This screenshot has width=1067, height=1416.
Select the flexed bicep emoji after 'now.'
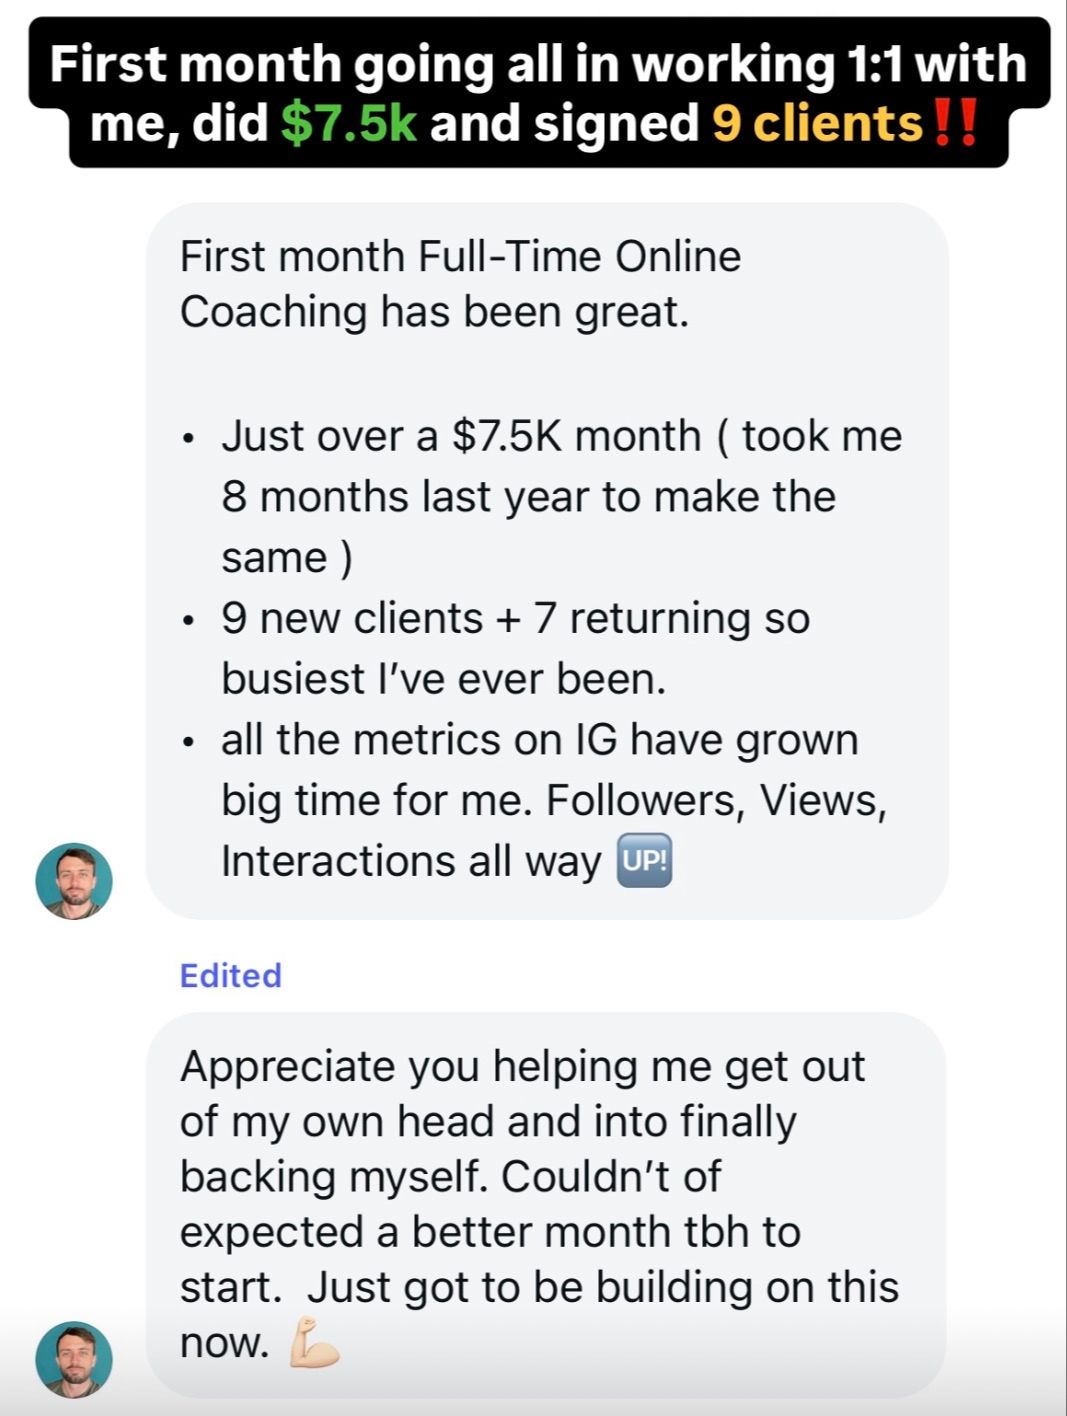click(314, 1343)
